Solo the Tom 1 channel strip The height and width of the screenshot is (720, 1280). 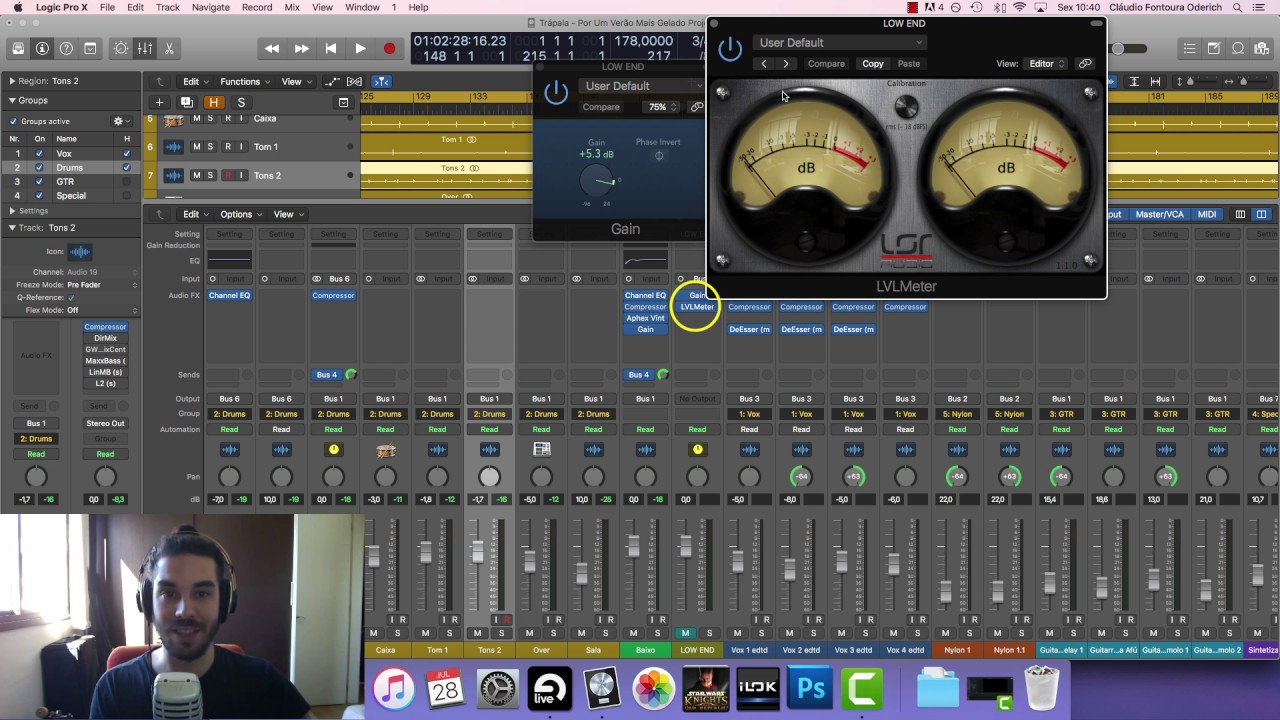tap(449, 633)
